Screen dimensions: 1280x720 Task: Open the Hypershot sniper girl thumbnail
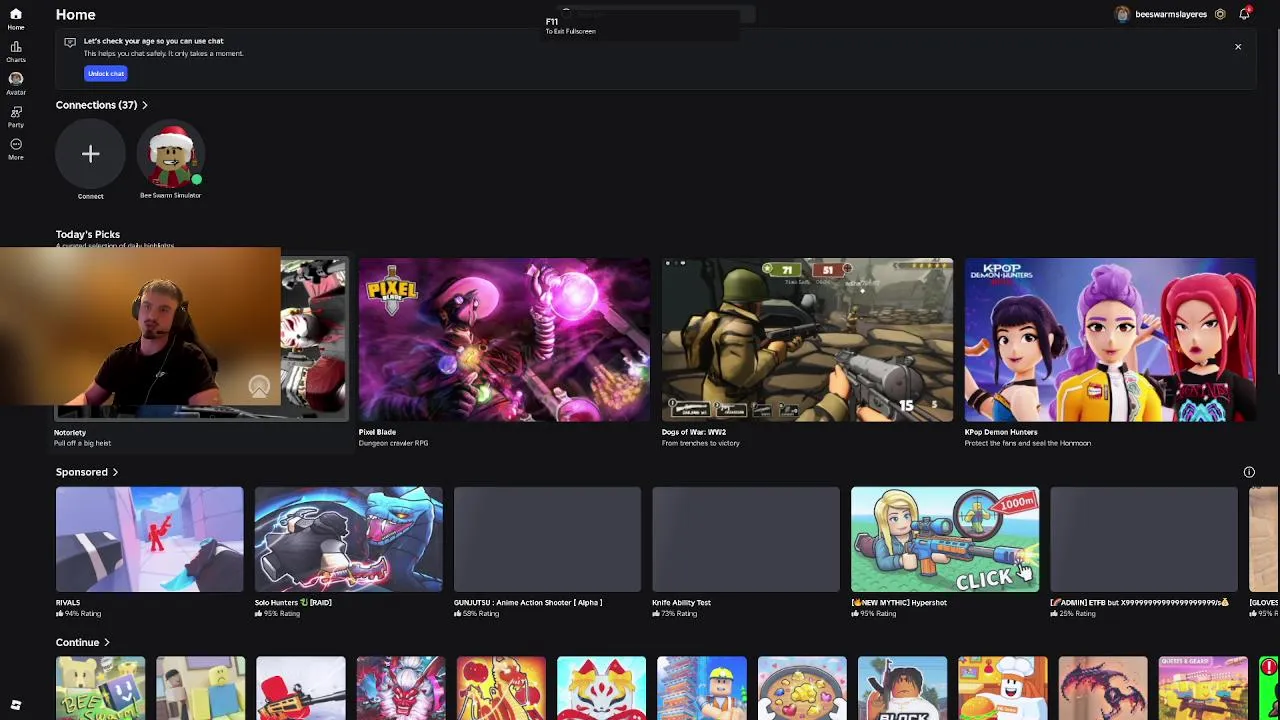point(945,540)
